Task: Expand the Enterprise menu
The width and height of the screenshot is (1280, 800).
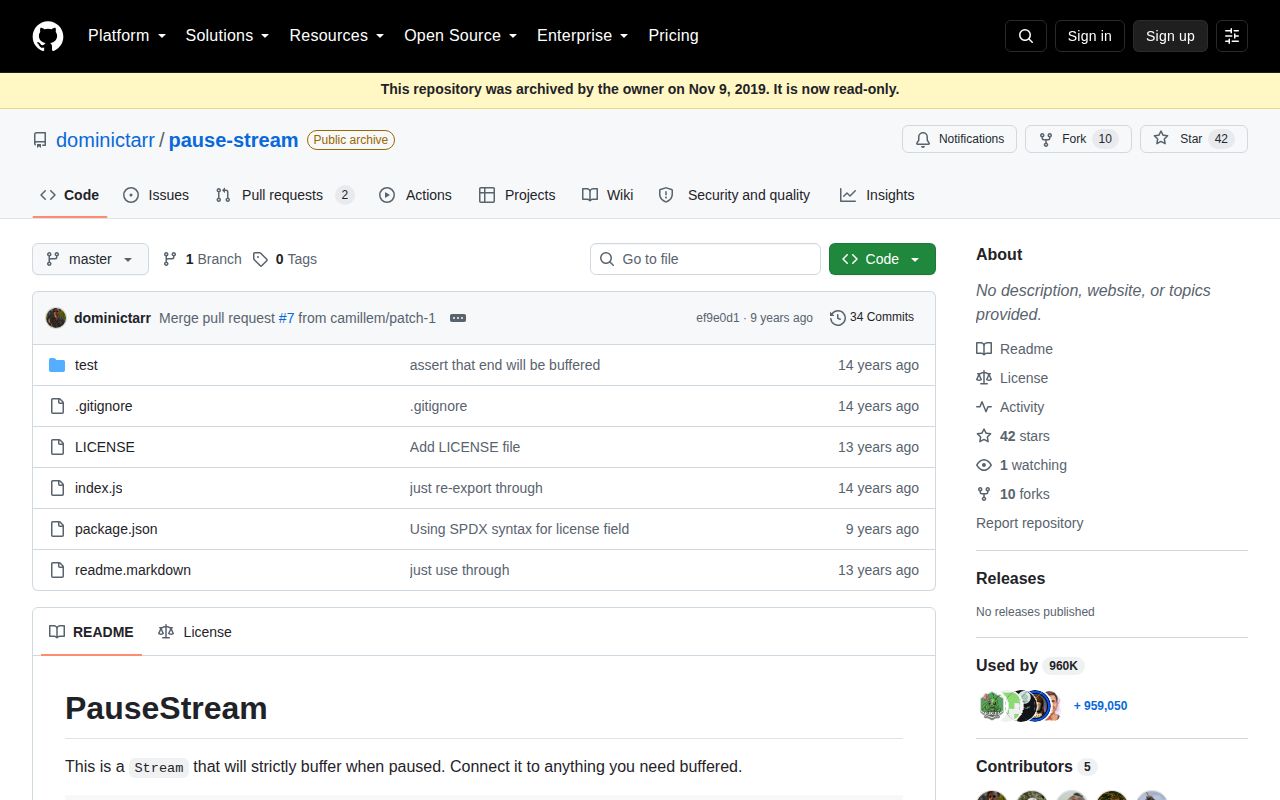Action: (583, 36)
